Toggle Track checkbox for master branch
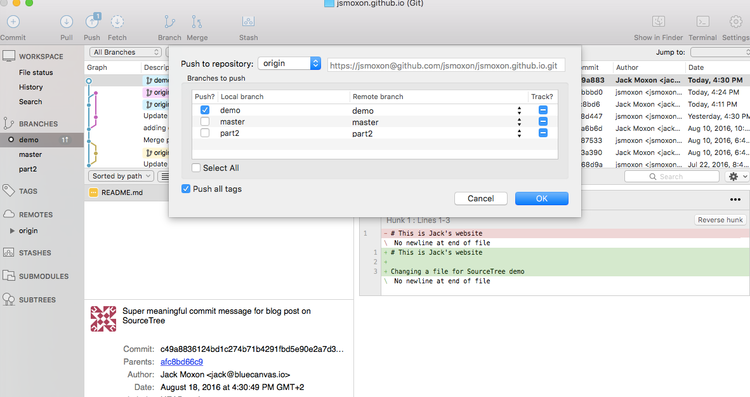This screenshot has height=397, width=750. [543, 121]
